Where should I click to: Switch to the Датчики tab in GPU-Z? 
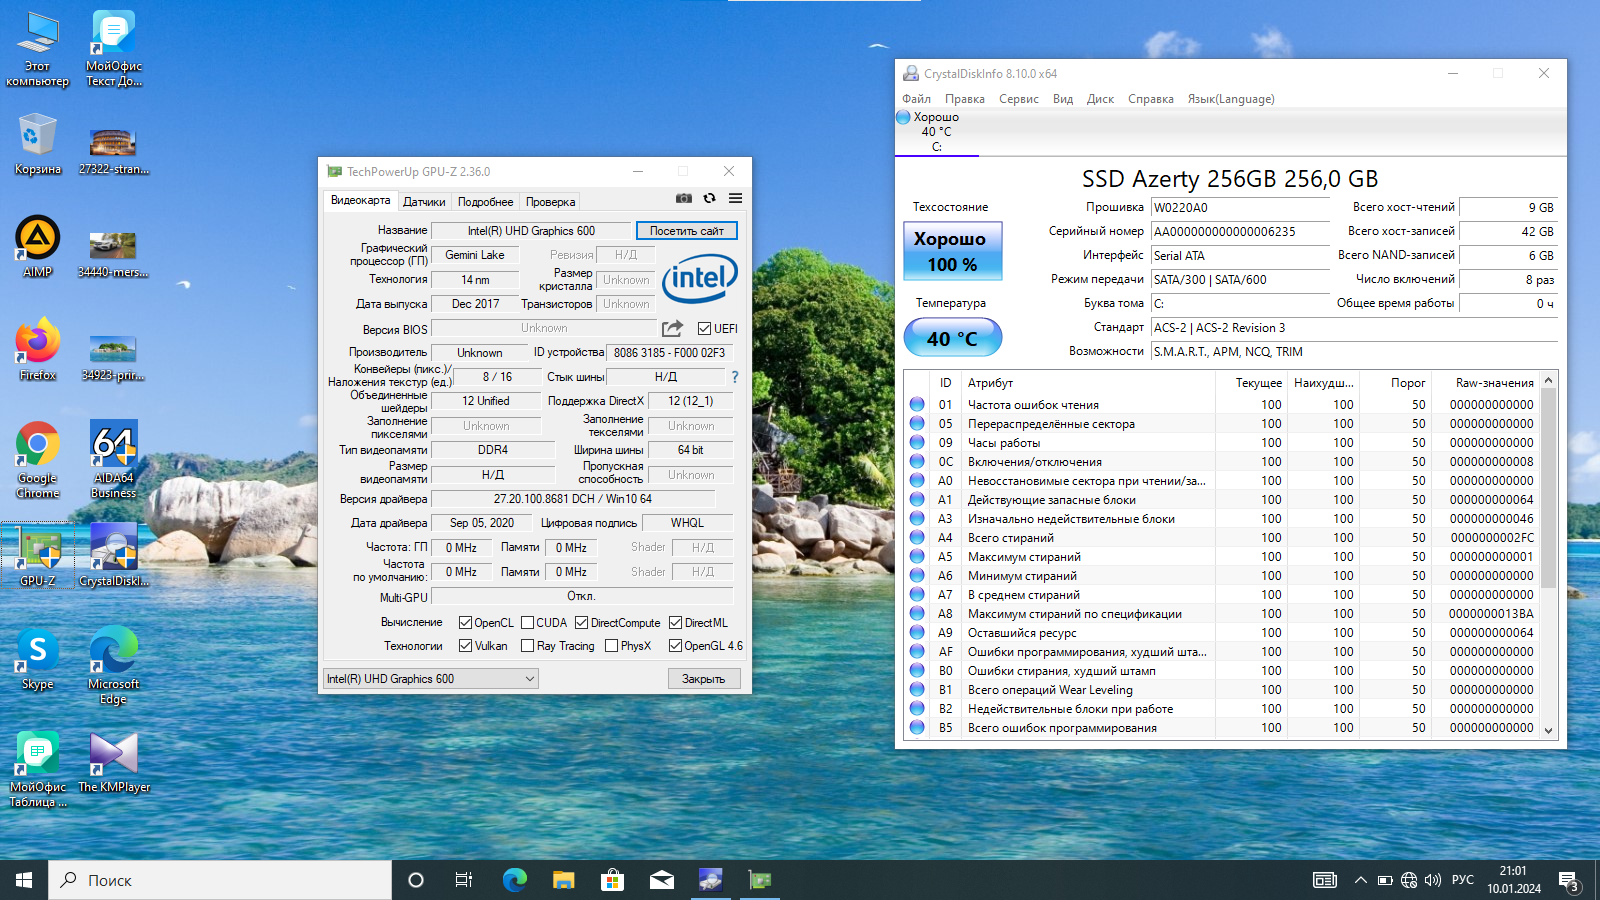click(x=424, y=202)
